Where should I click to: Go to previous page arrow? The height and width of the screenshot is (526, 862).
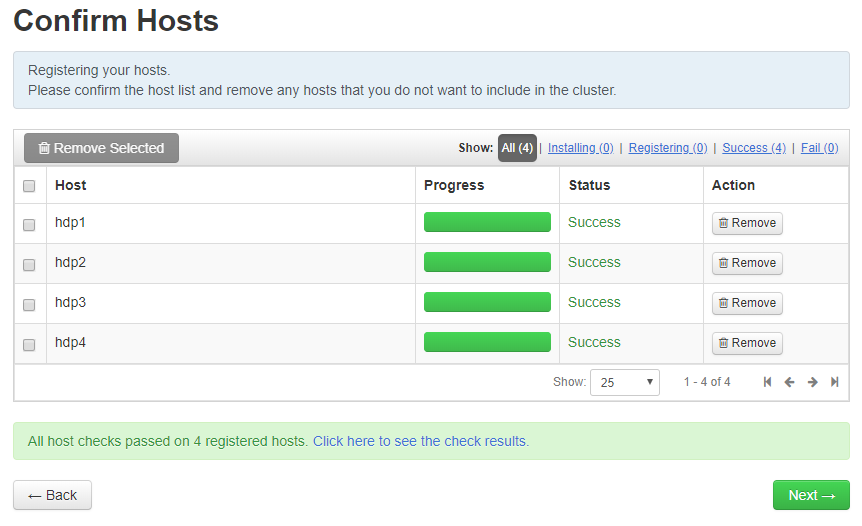pos(789,382)
